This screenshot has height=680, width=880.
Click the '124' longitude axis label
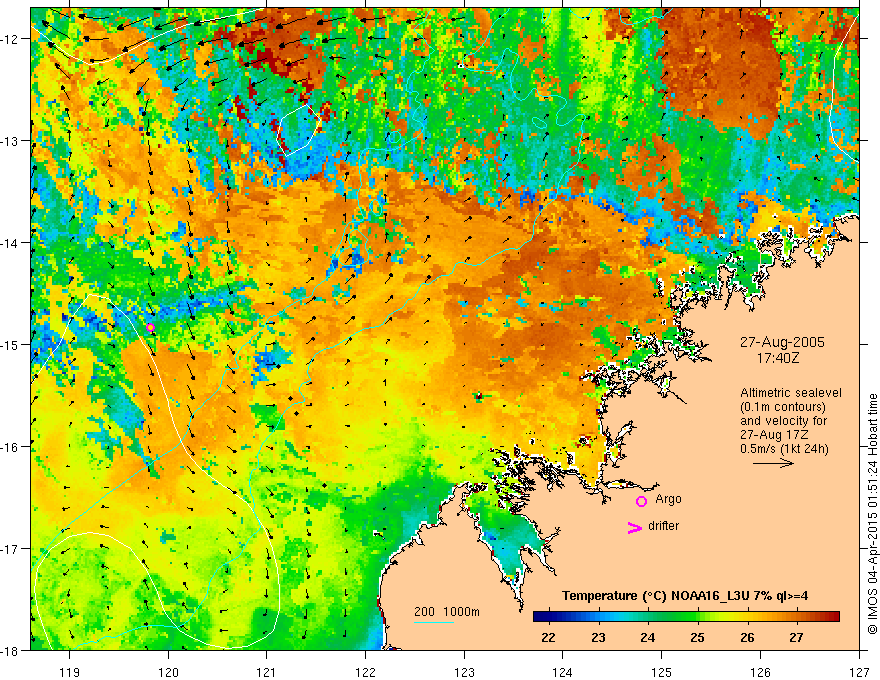pos(563,672)
